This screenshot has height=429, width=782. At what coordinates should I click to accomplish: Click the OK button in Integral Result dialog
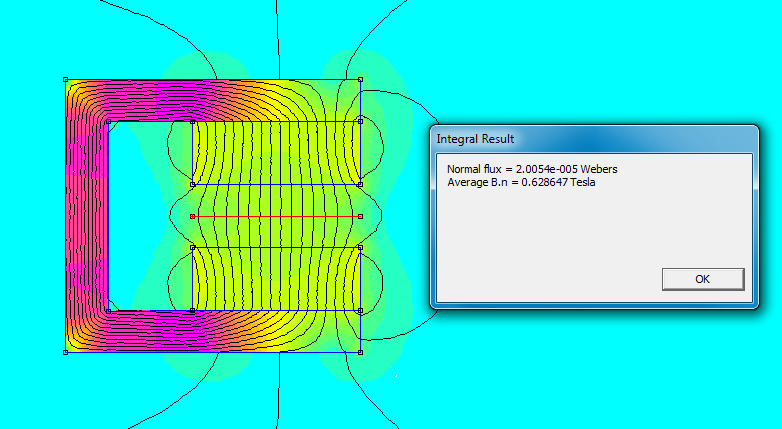tap(703, 280)
